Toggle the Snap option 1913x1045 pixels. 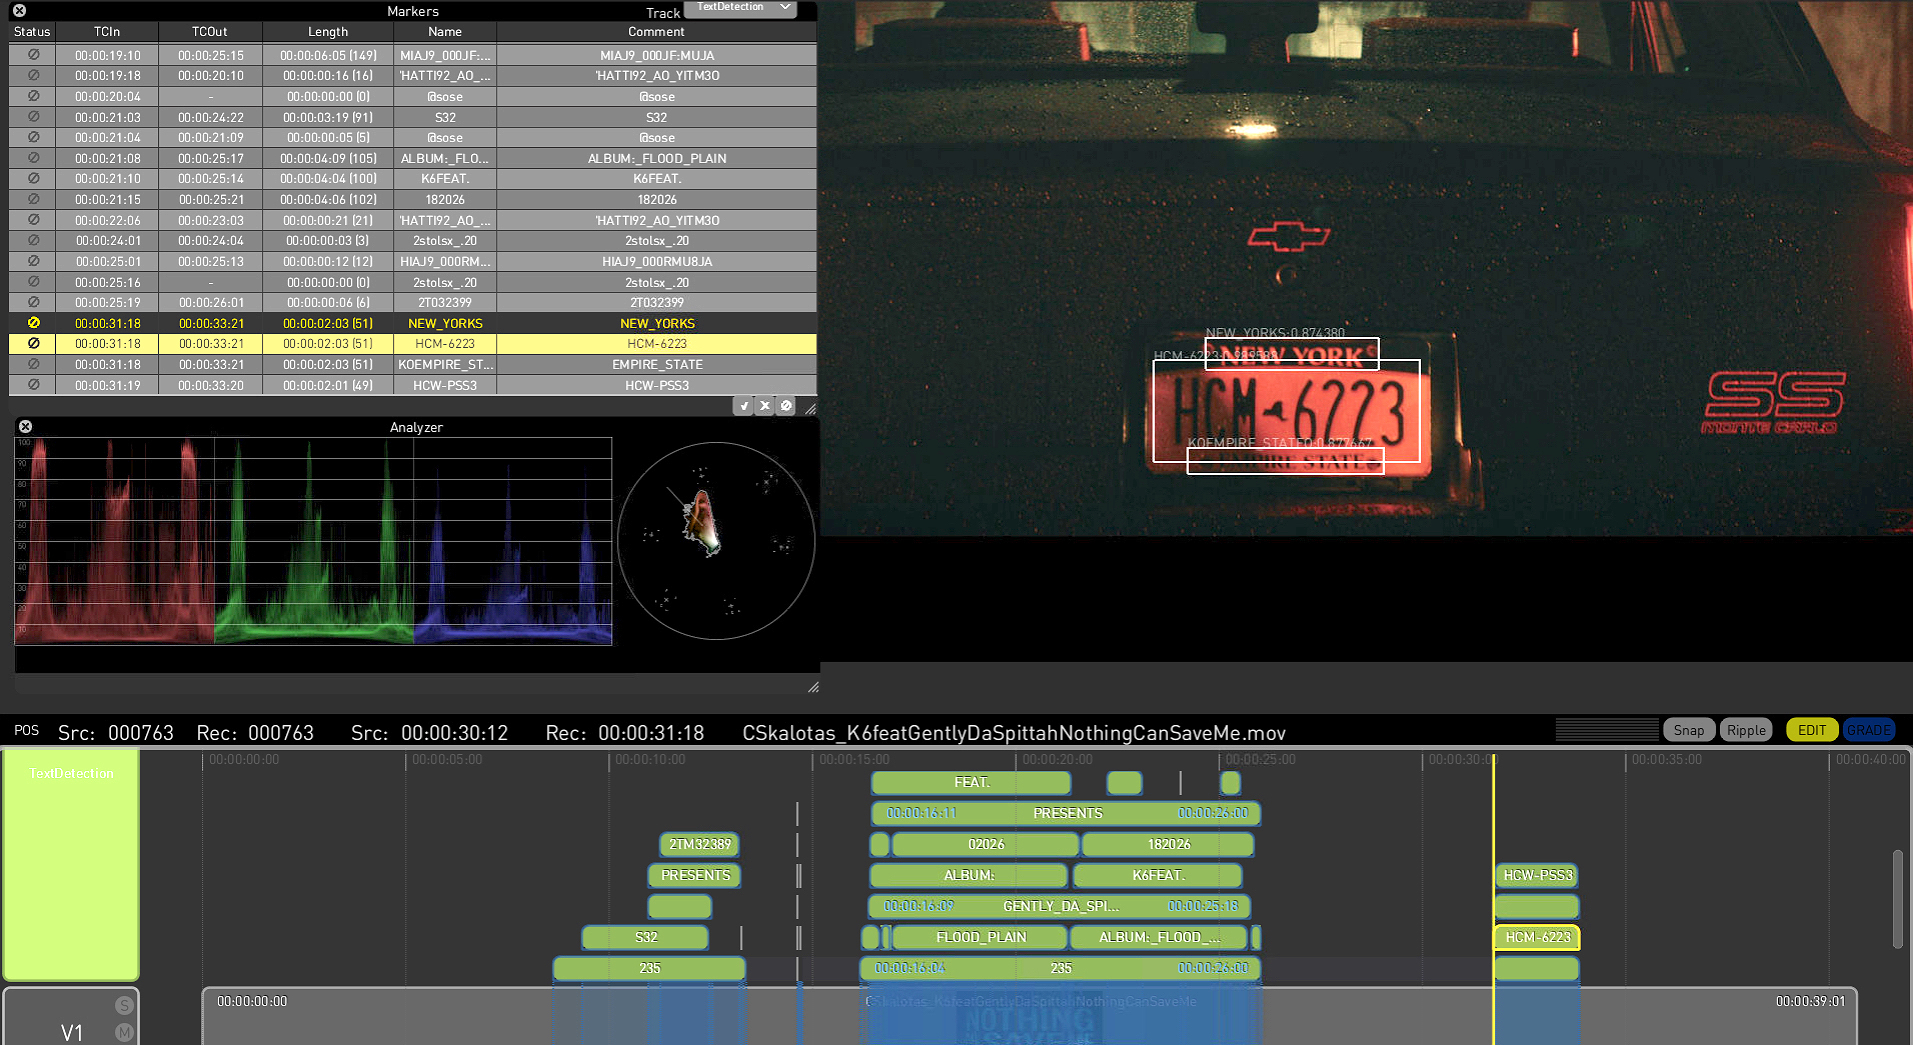point(1688,730)
